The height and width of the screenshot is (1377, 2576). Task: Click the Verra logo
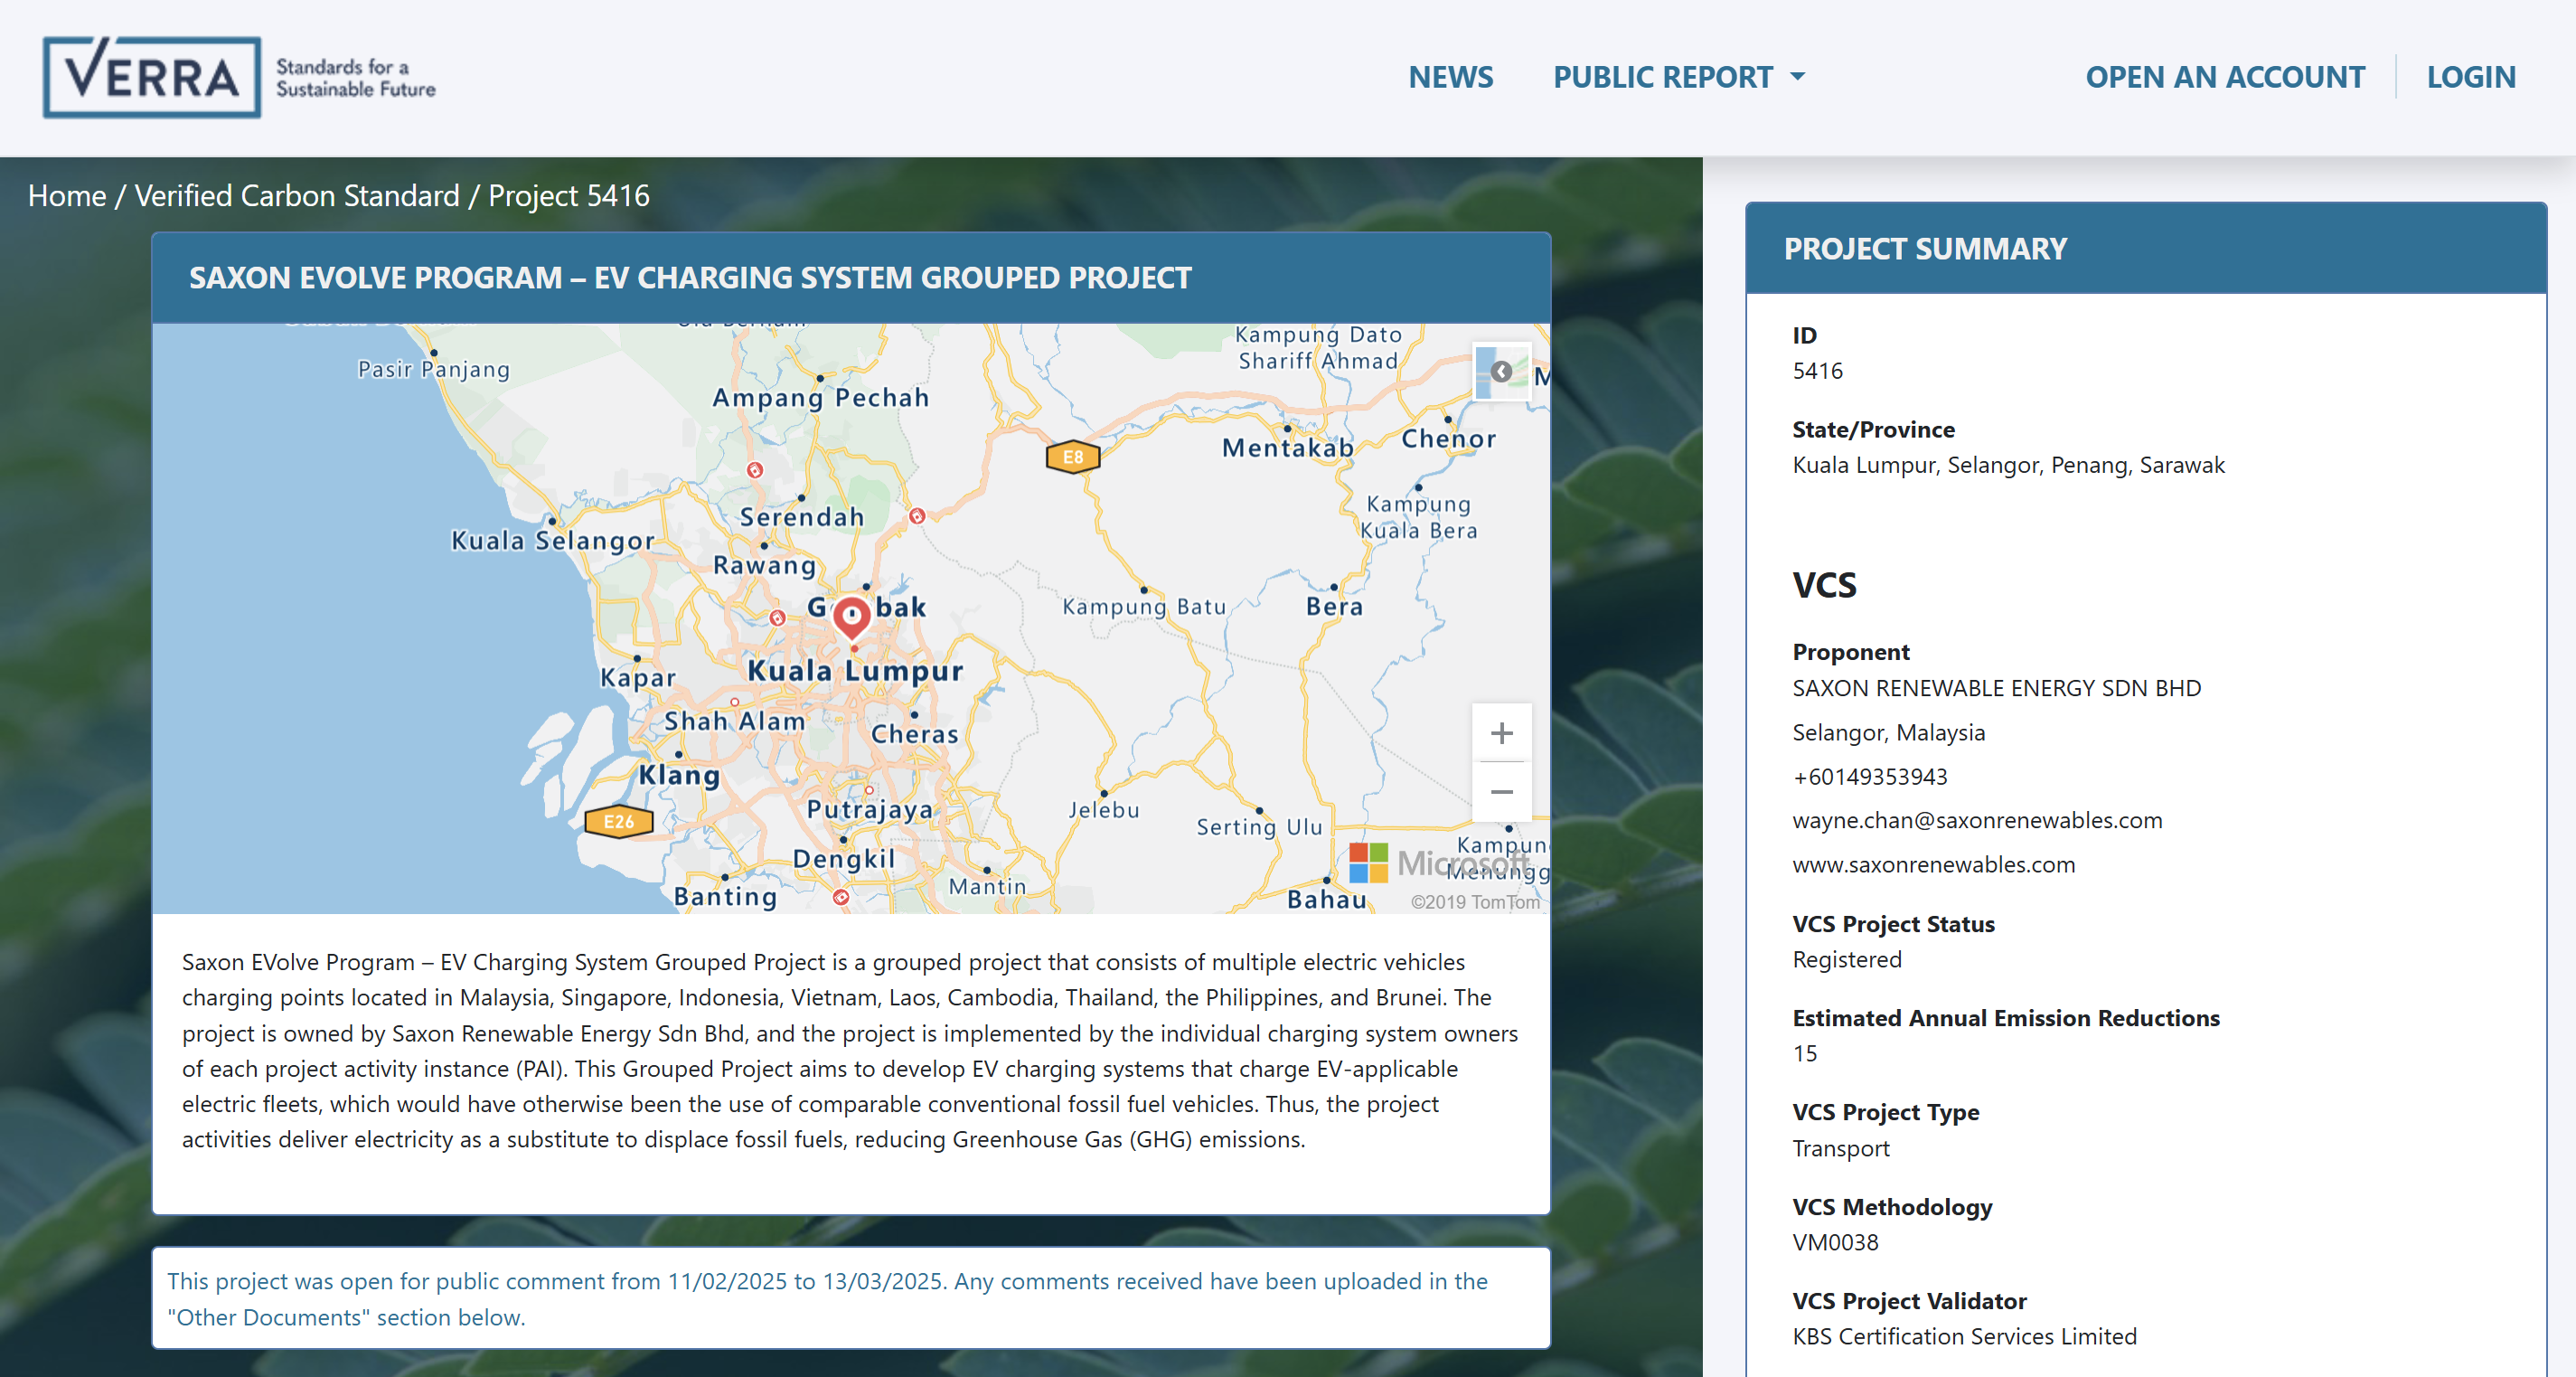pyautogui.click(x=238, y=78)
